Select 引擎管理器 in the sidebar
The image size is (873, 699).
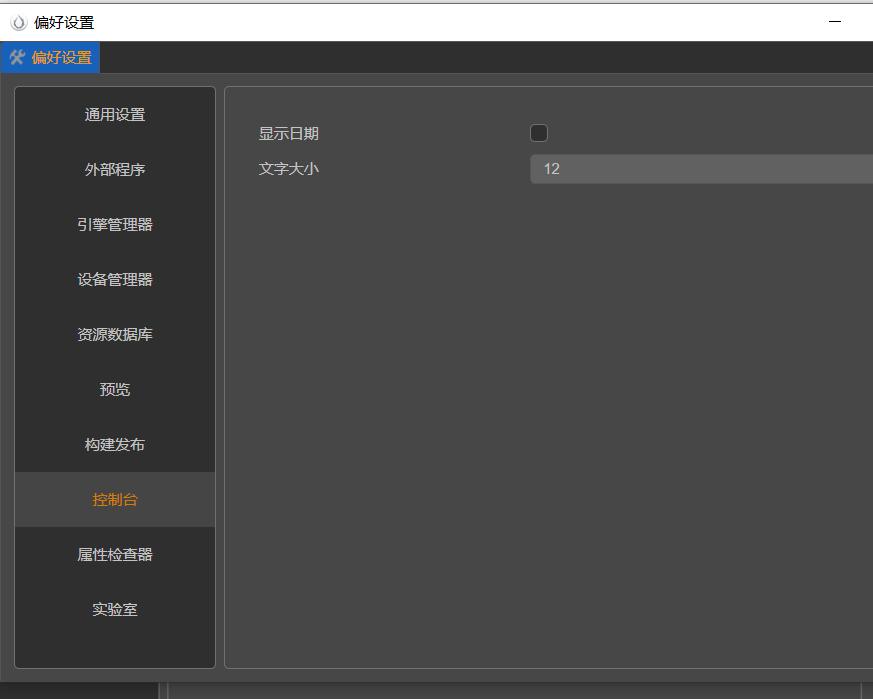click(114, 224)
